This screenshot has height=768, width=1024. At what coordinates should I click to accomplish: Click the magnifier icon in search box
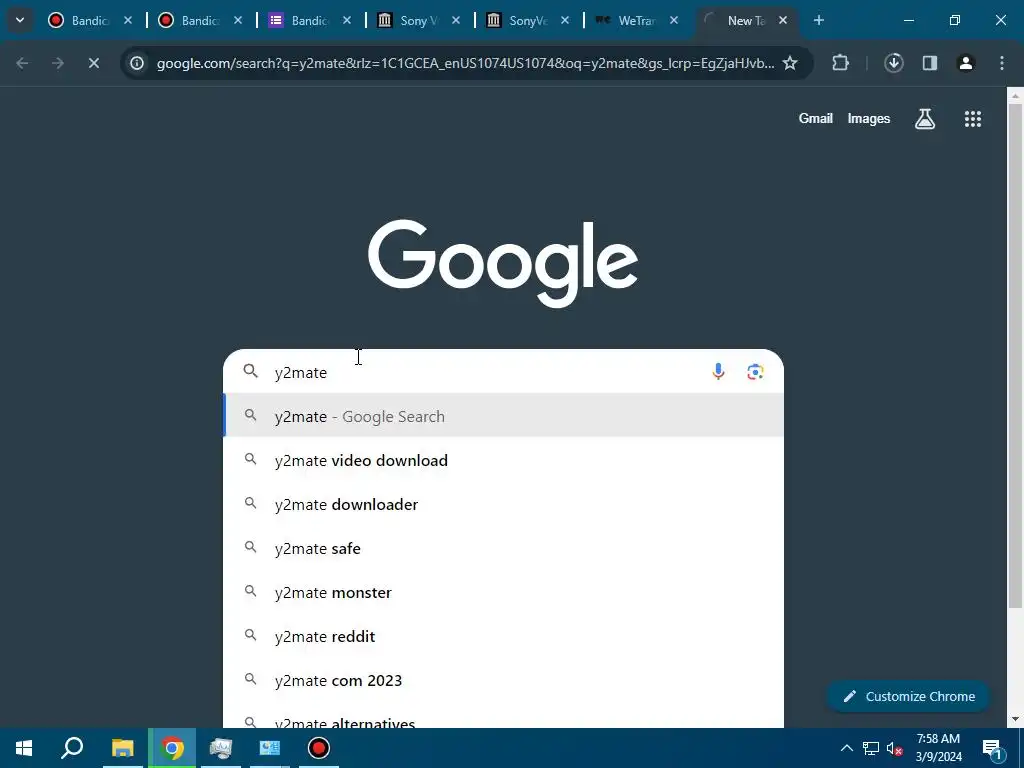point(251,372)
